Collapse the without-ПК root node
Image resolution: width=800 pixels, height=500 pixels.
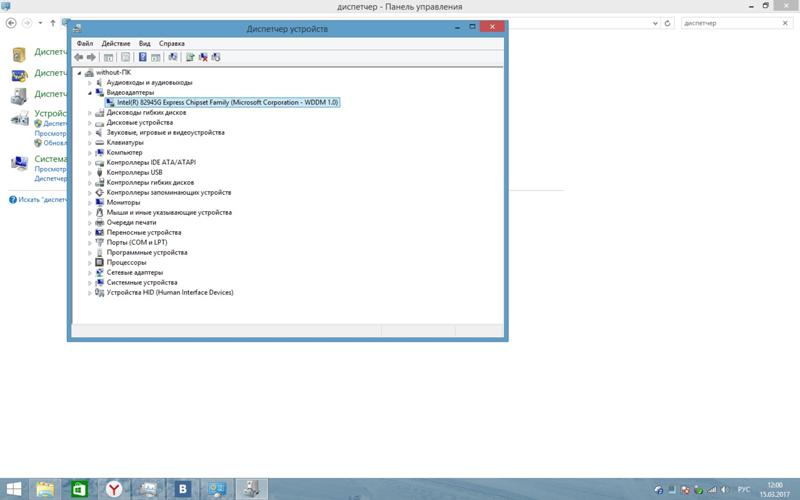(x=80, y=73)
